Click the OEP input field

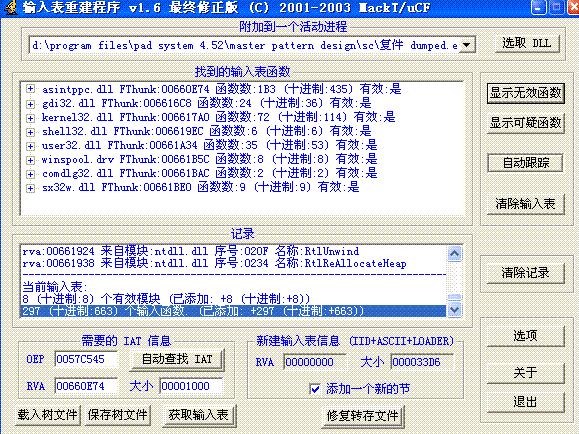(x=86, y=359)
